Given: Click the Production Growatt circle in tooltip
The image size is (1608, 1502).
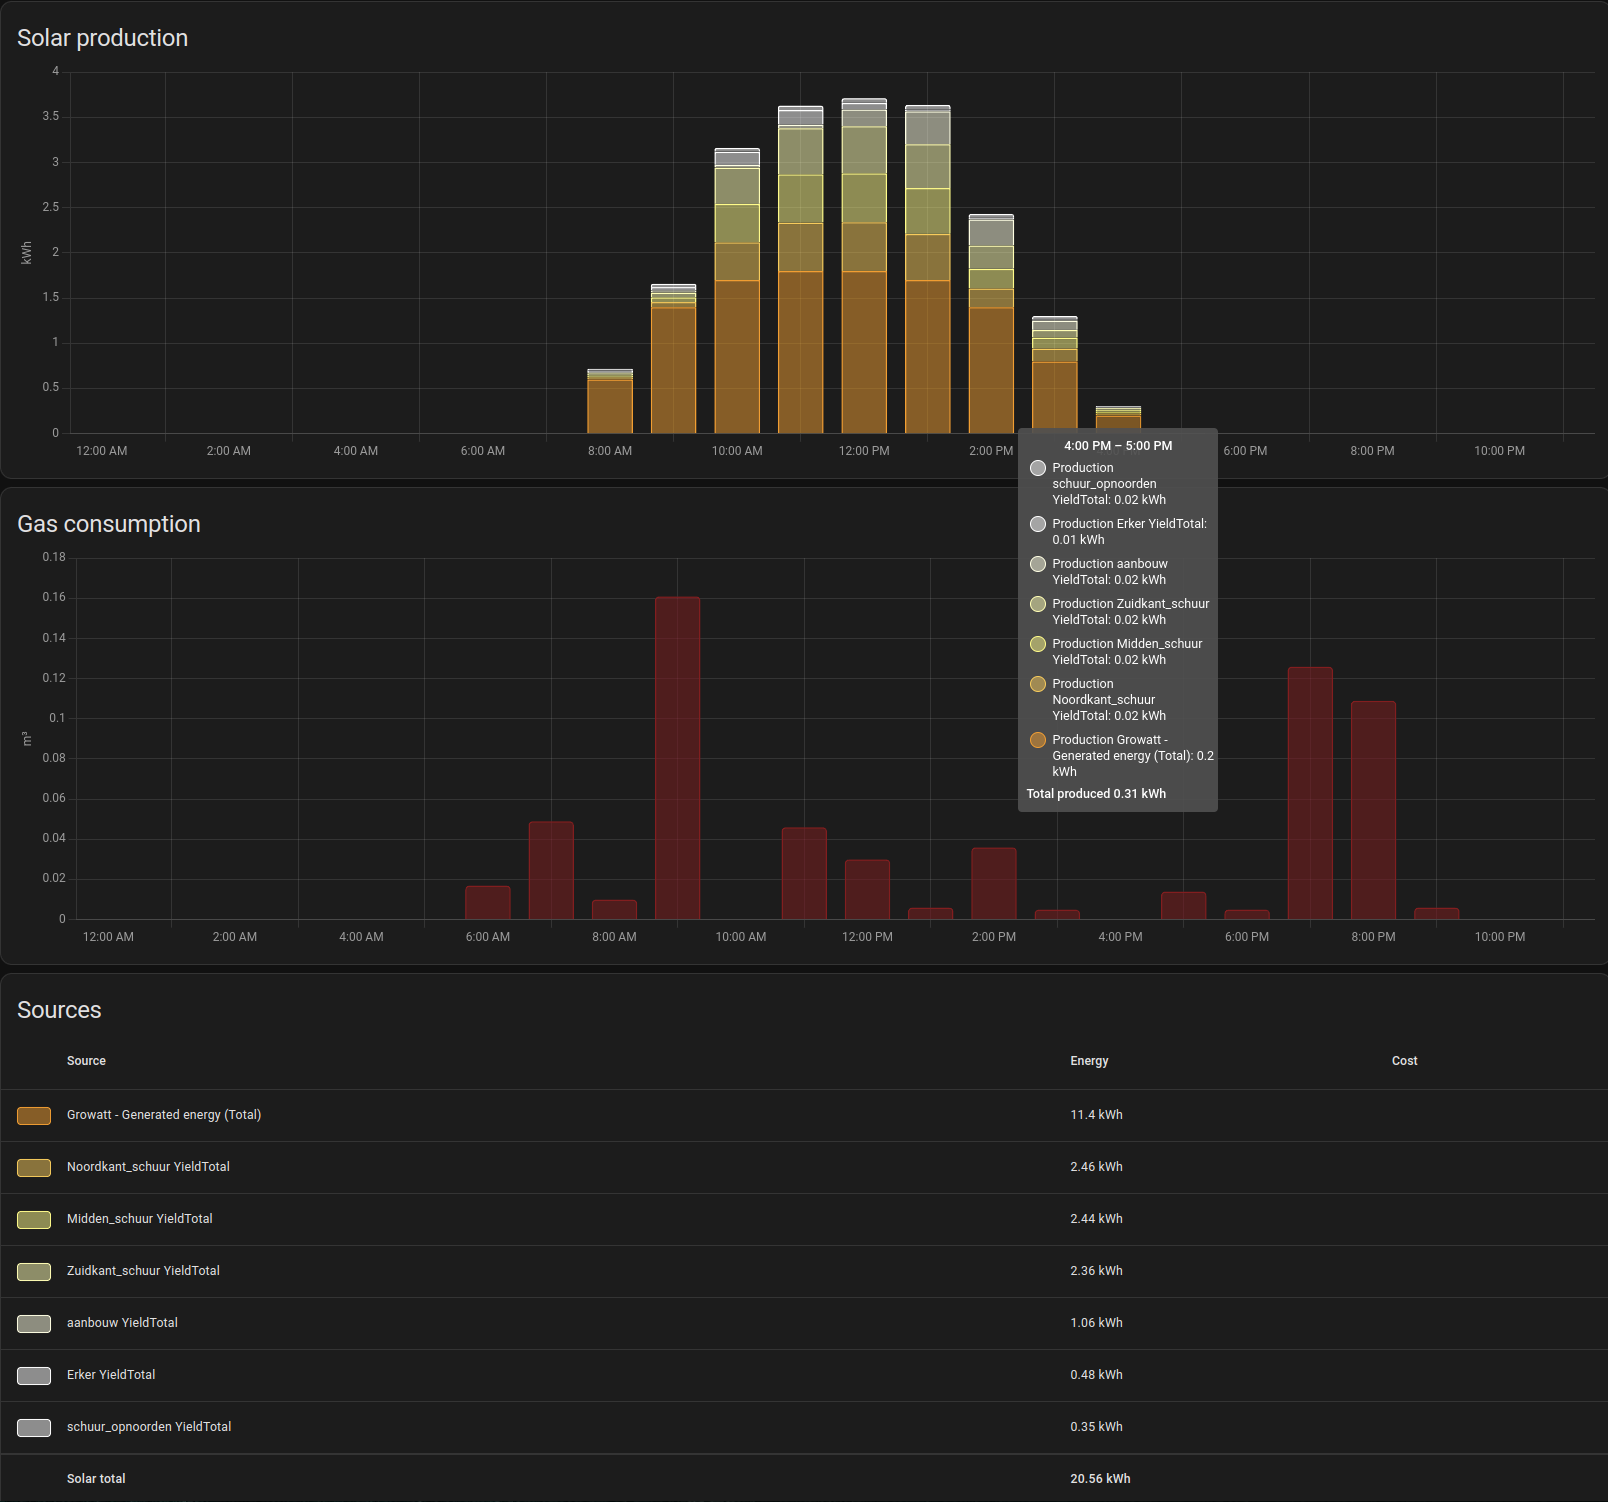Looking at the screenshot, I should (1038, 740).
